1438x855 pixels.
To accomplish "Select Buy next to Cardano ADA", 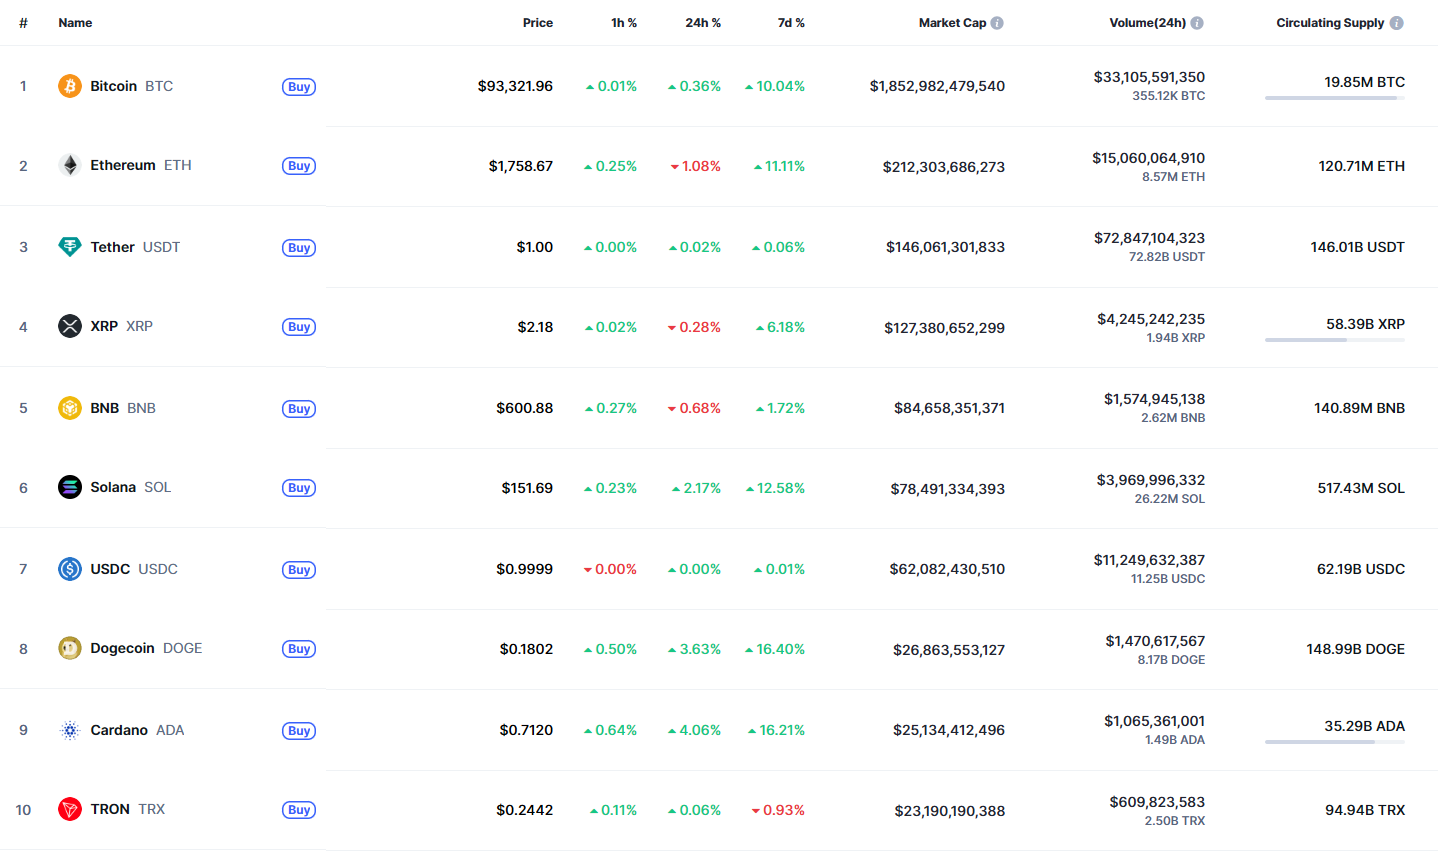I will pos(299,731).
